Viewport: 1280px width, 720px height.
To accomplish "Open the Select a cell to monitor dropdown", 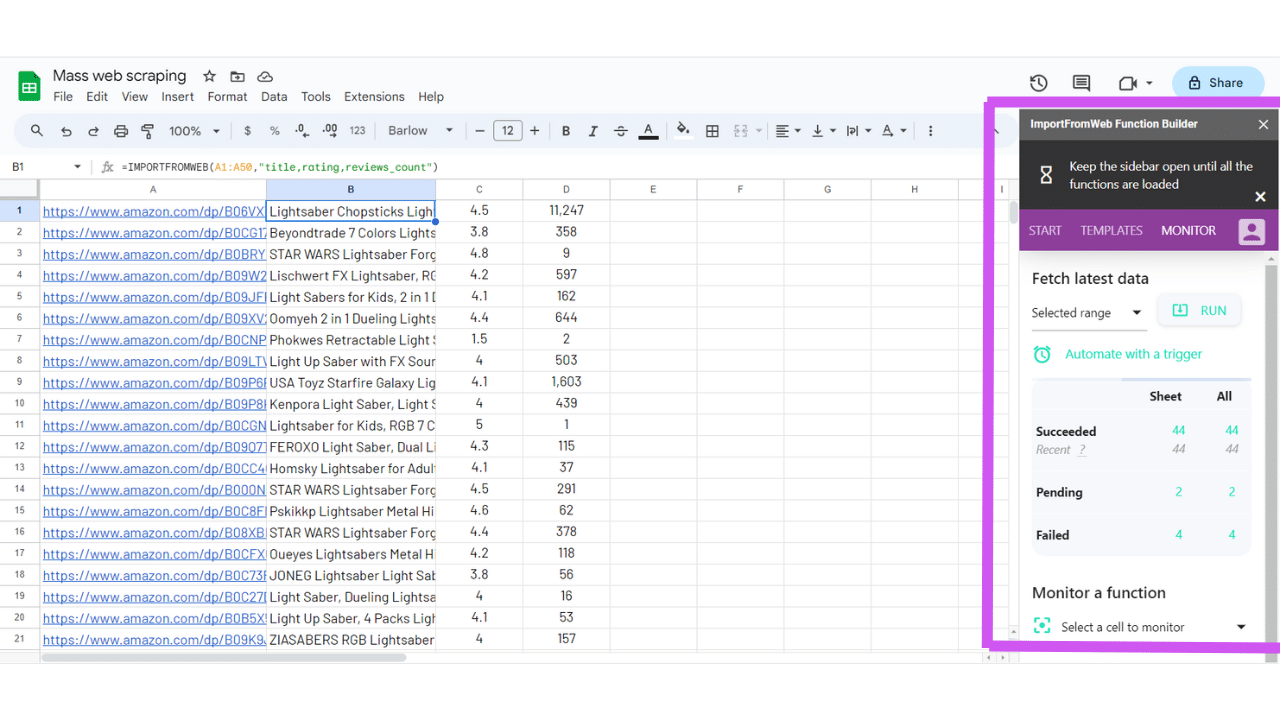I will pos(1140,627).
